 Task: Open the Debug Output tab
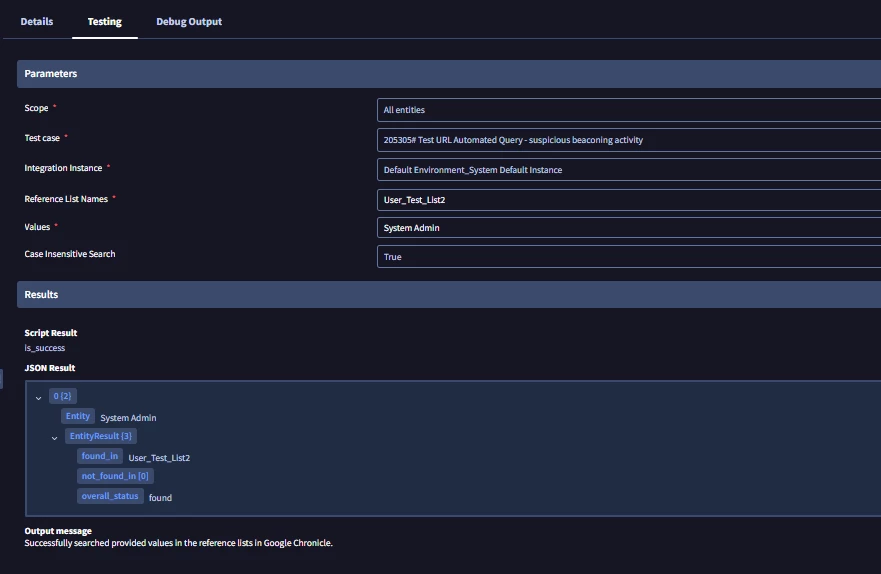tap(189, 21)
